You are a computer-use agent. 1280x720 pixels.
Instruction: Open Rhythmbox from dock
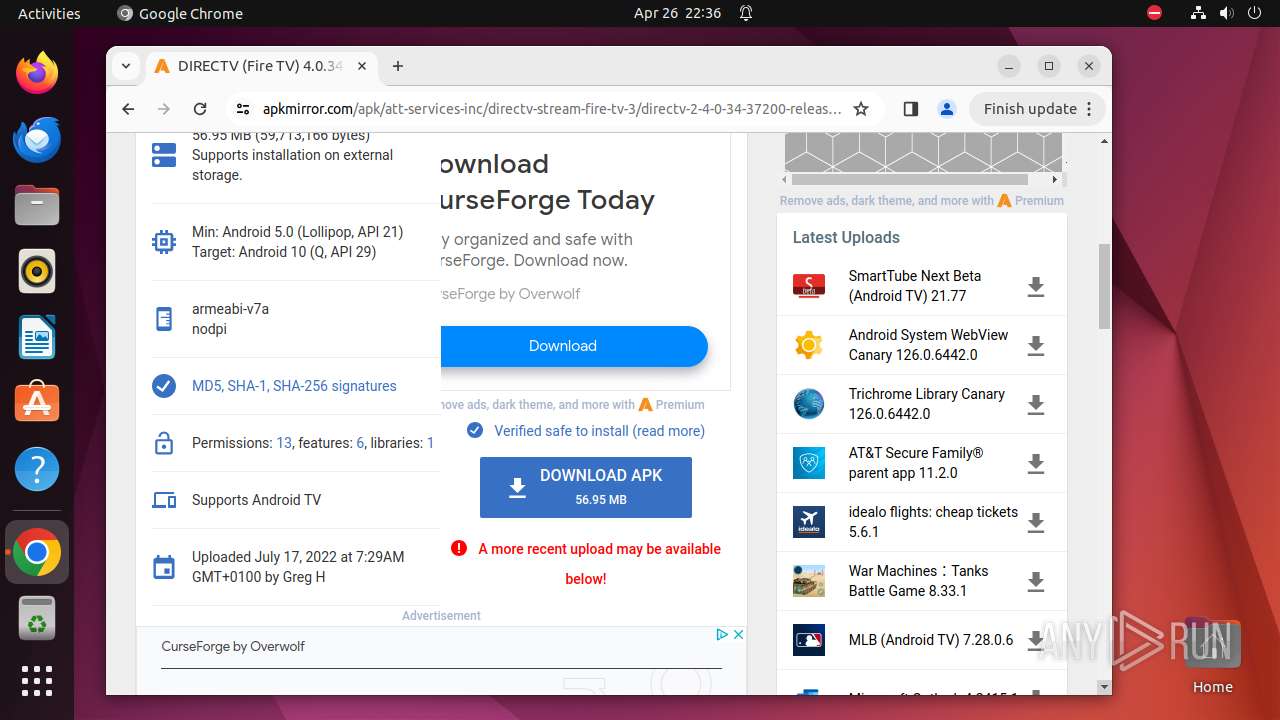tap(37, 271)
